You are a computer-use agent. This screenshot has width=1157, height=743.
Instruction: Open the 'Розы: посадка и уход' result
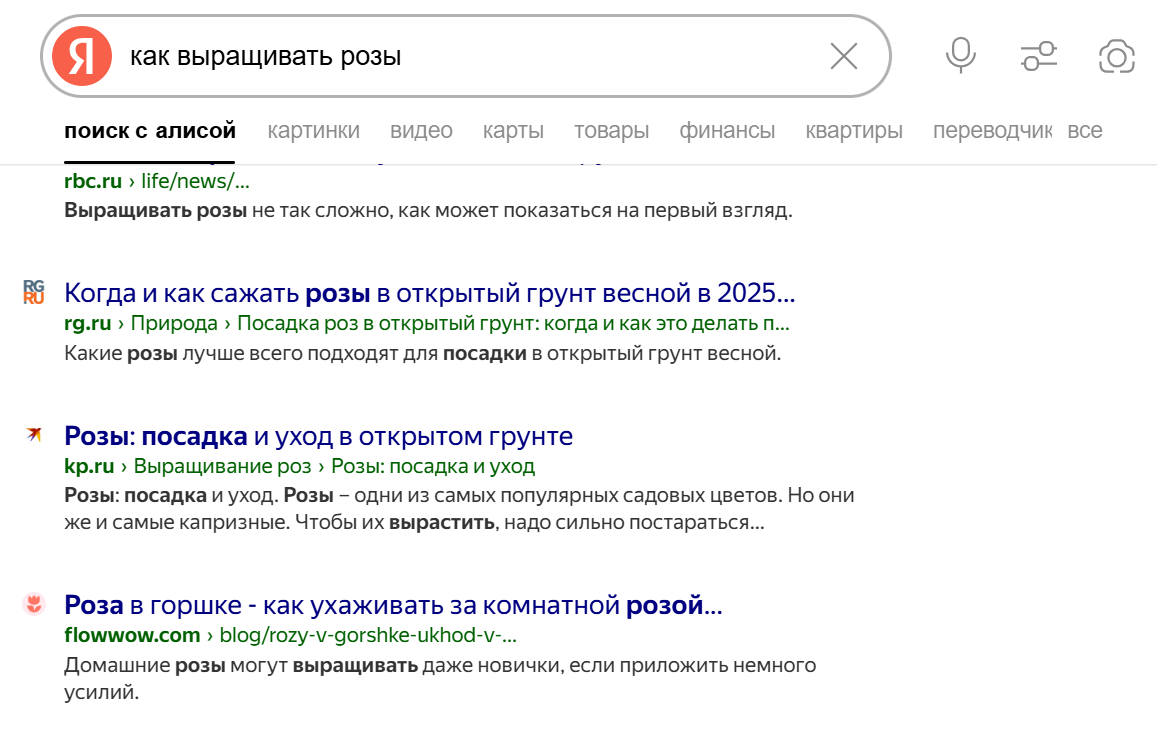point(318,437)
